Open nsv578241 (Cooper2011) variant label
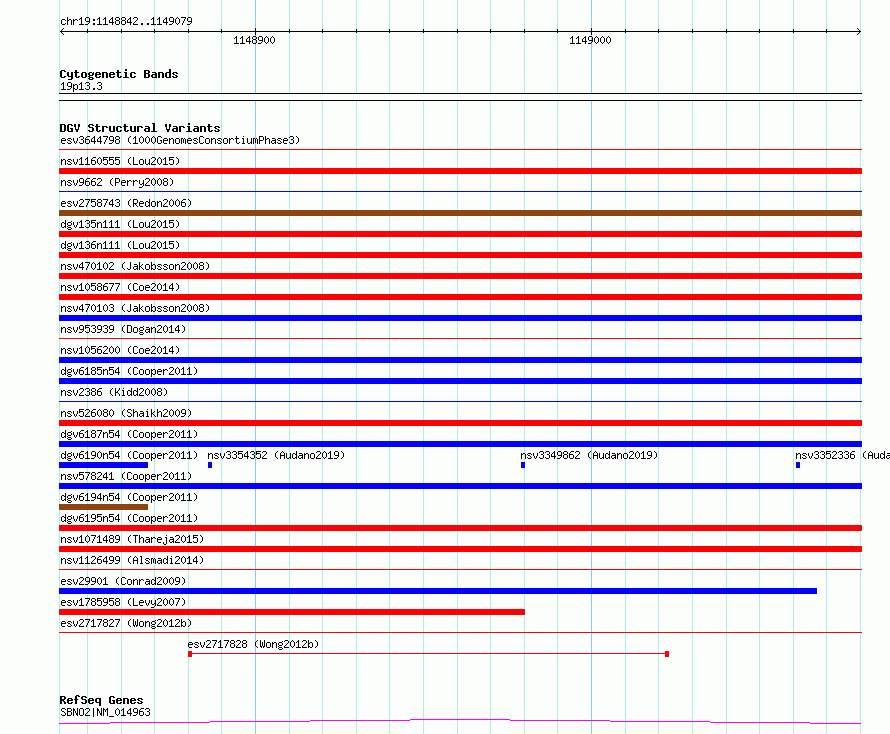890x734 pixels. coord(126,476)
